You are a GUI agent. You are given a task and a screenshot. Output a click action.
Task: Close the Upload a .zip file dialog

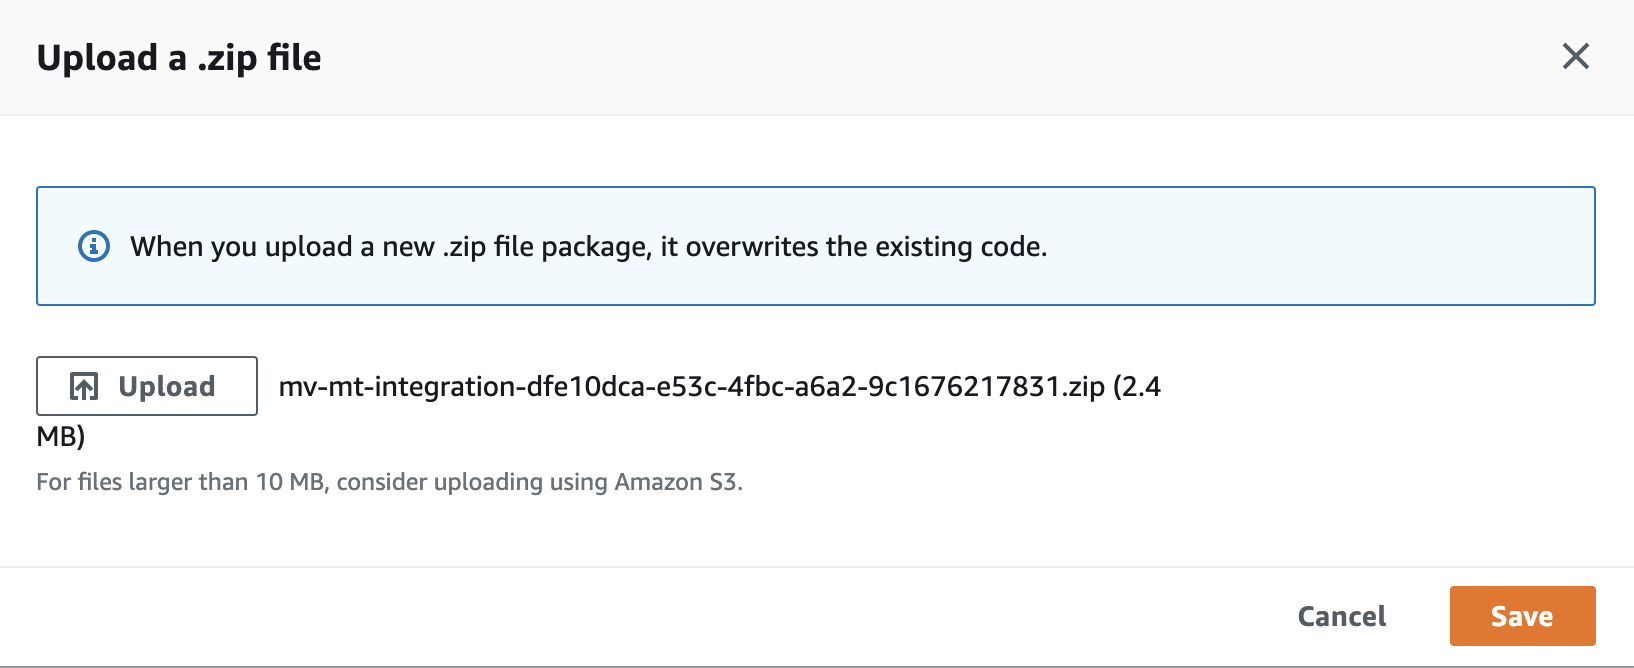1575,57
